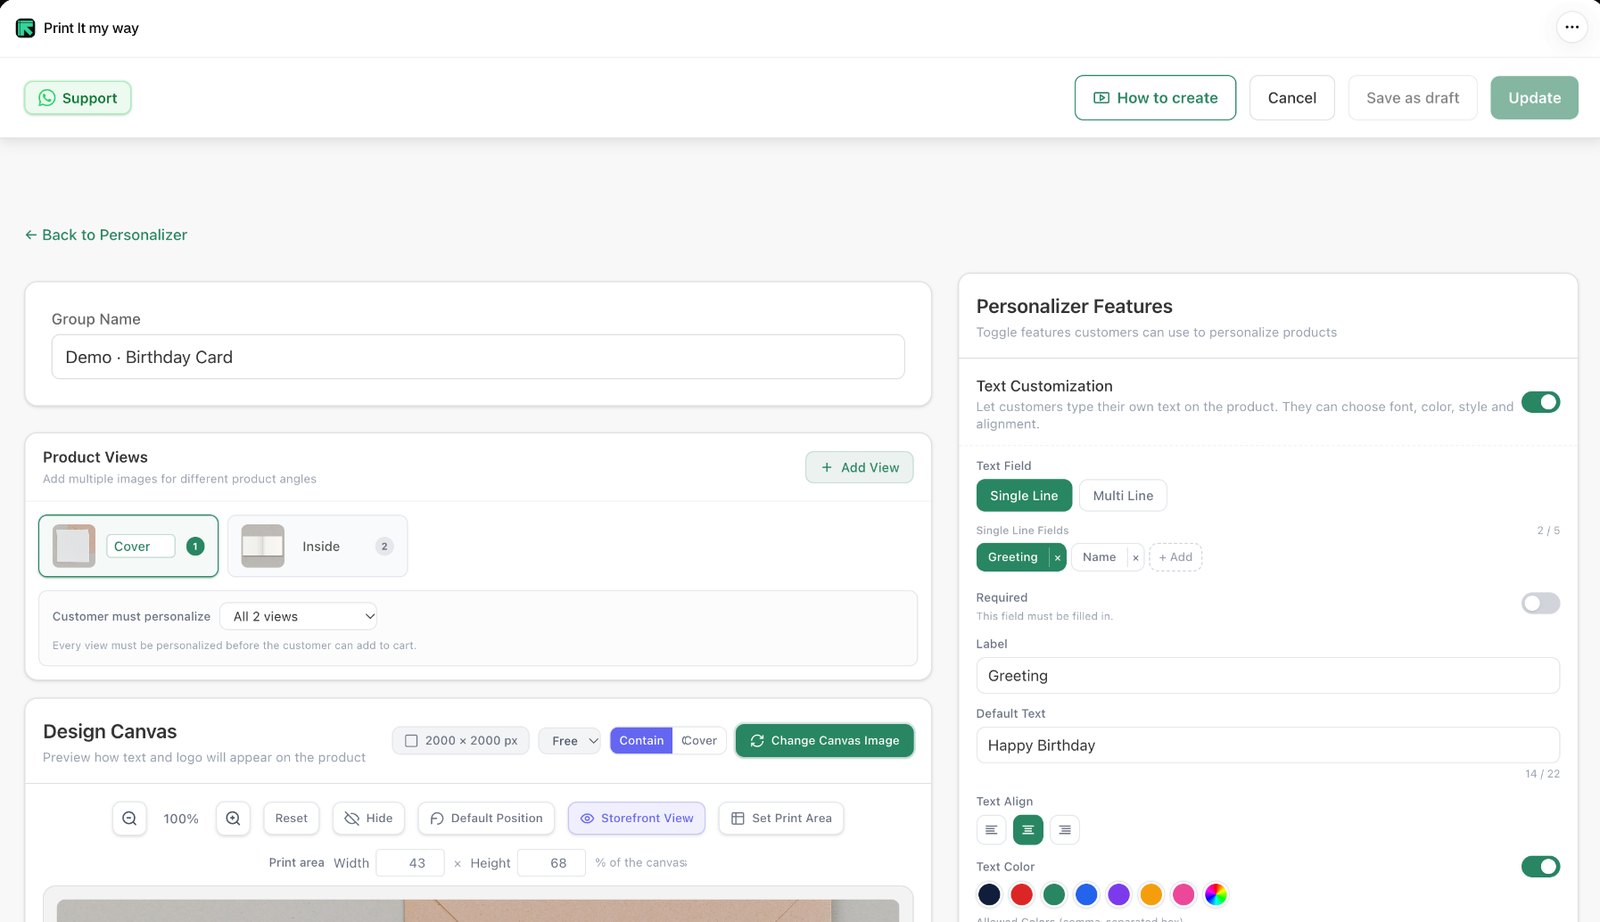Open the Customer must personalize dropdown
1600x922 pixels.
[298, 616]
